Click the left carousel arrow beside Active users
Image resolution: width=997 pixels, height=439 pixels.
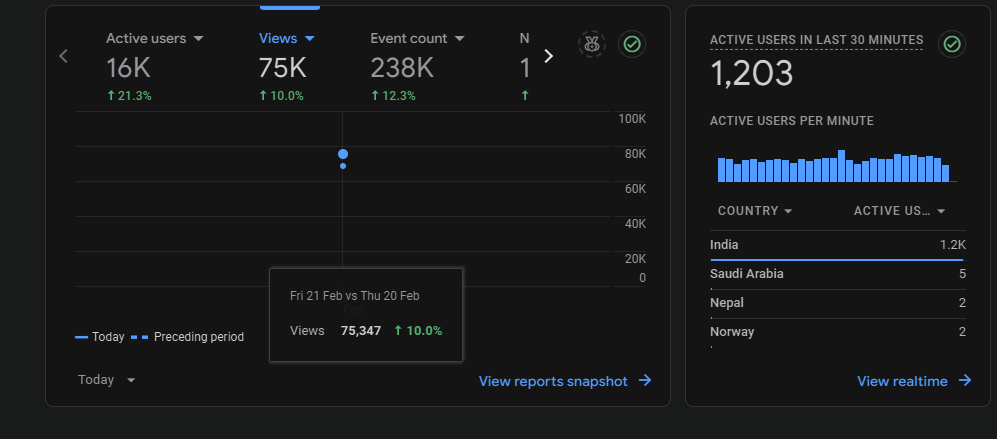point(63,56)
